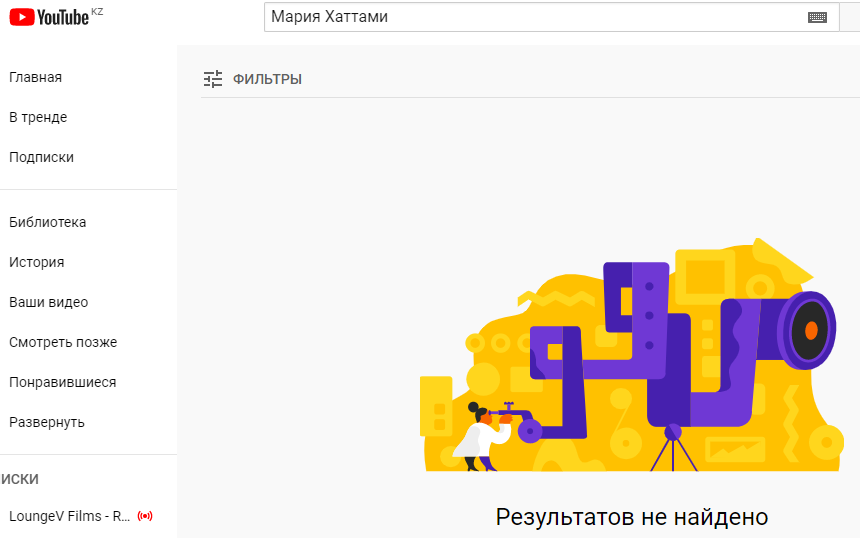Viewport: 860px width, 538px height.
Task: Open Ваши видео in the sidebar
Action: (x=48, y=302)
